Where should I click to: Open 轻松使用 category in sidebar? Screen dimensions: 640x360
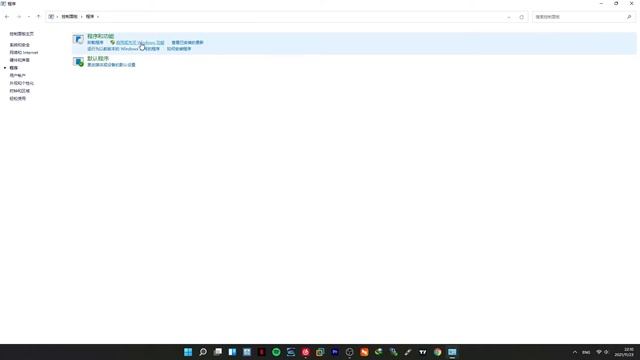18,98
